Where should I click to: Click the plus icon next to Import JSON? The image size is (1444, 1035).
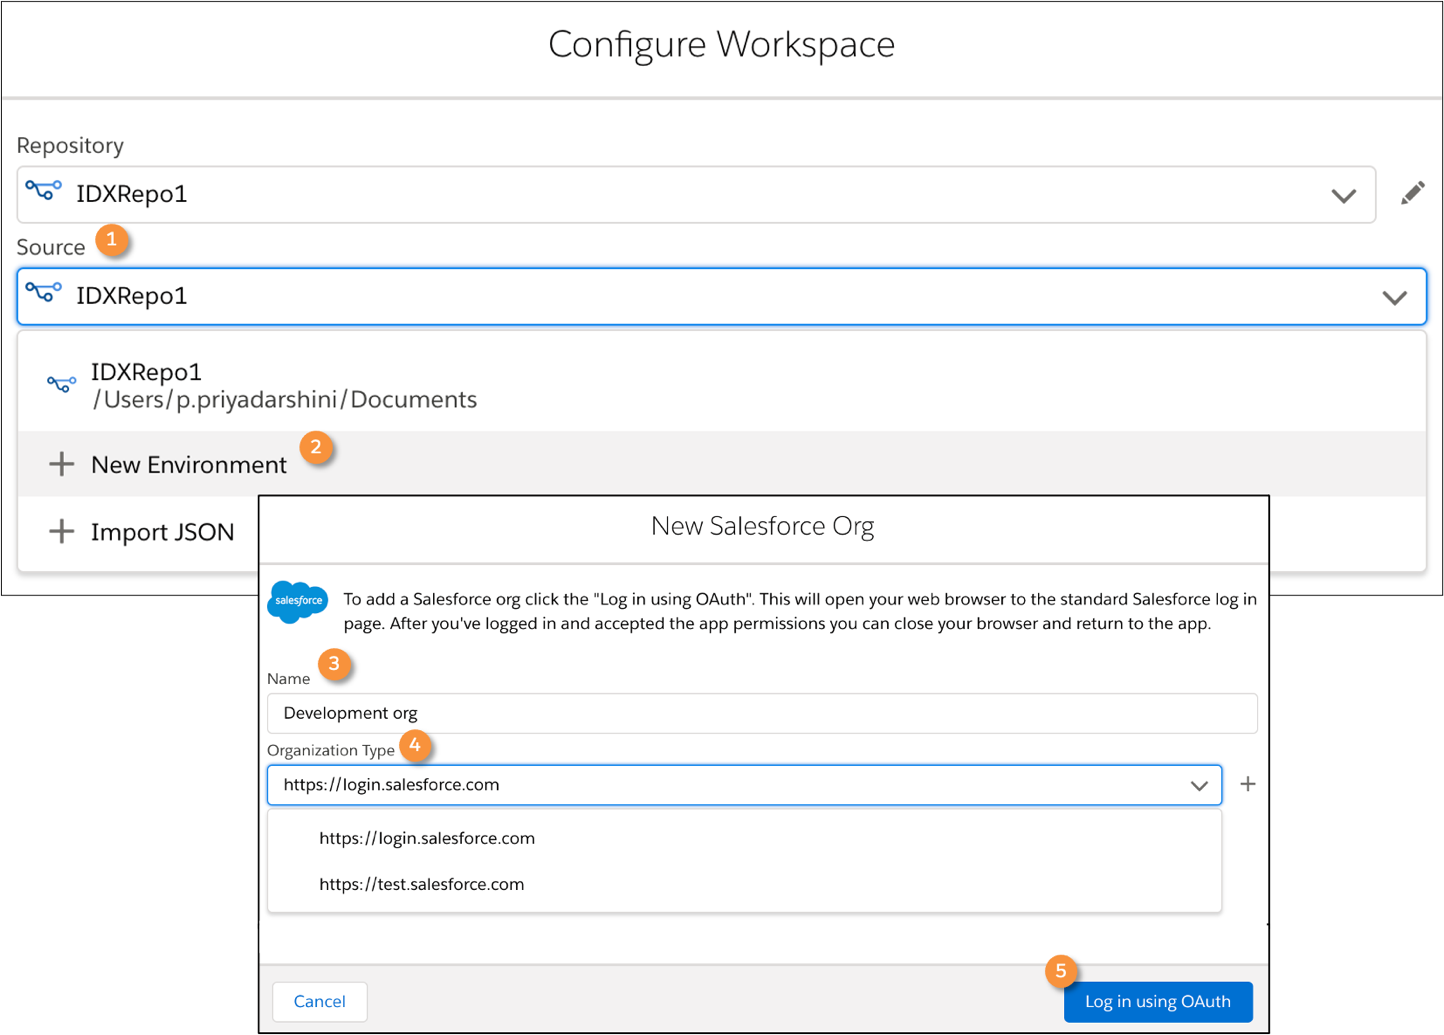(62, 531)
